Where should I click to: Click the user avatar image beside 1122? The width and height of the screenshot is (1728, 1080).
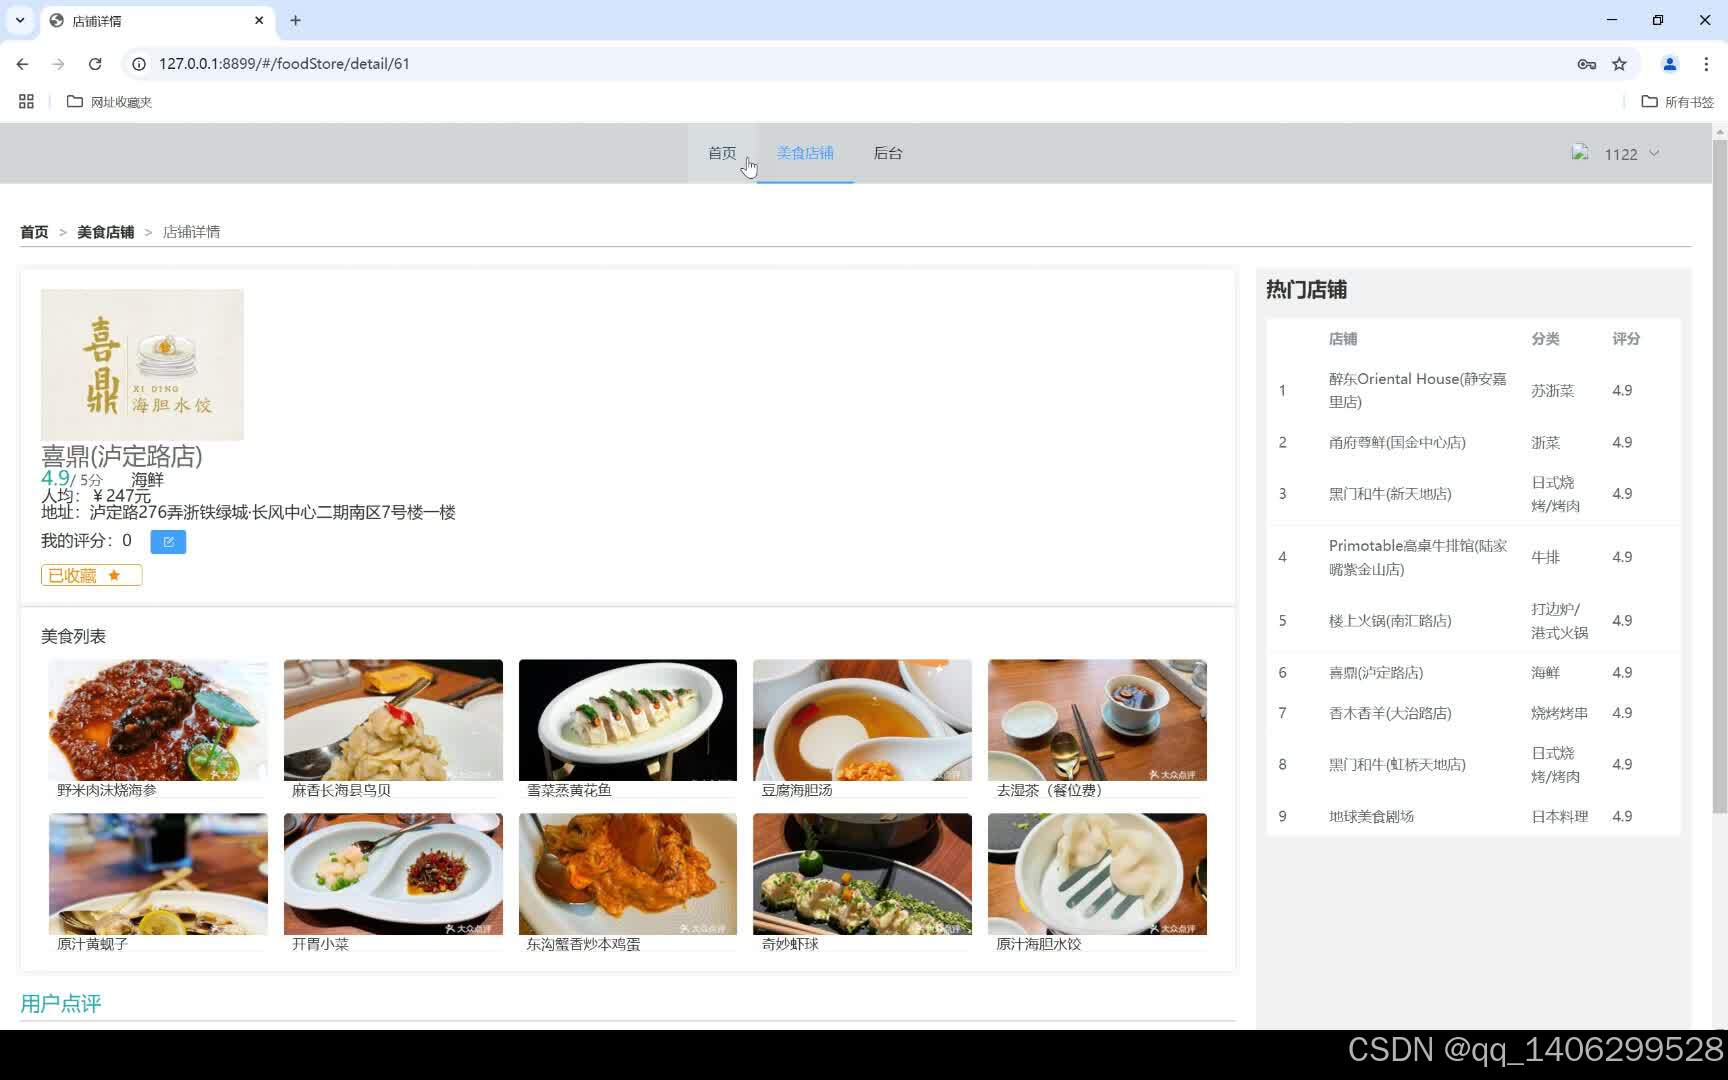click(1580, 152)
